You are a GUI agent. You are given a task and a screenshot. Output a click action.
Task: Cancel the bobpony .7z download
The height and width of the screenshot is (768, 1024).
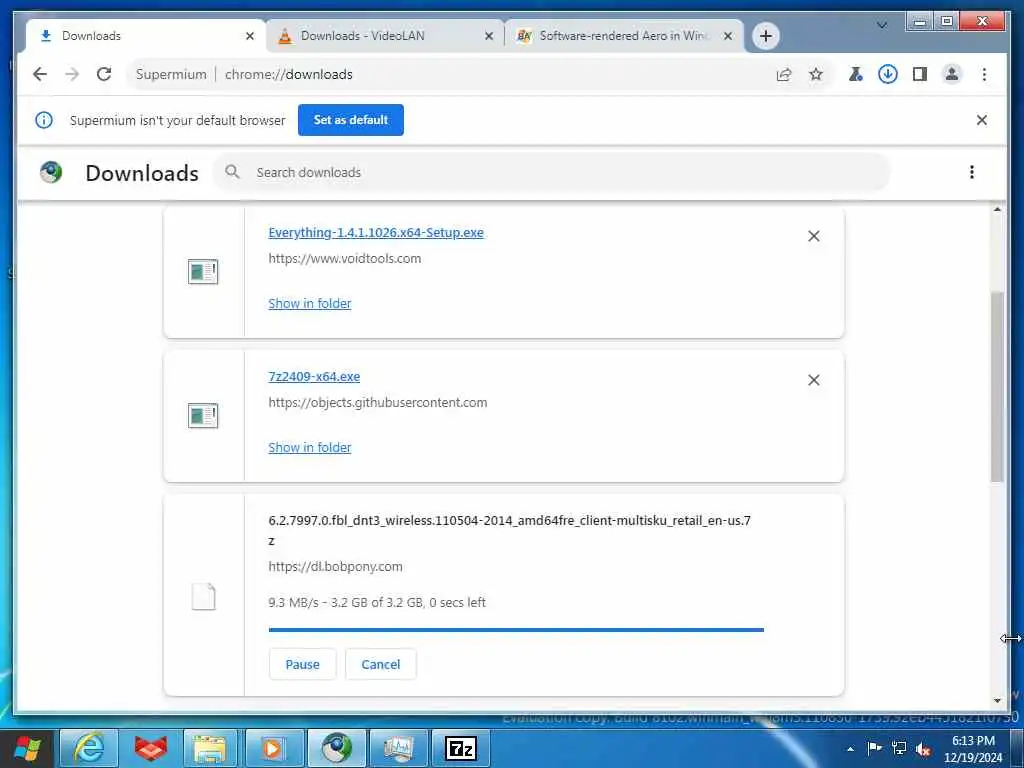[381, 664]
